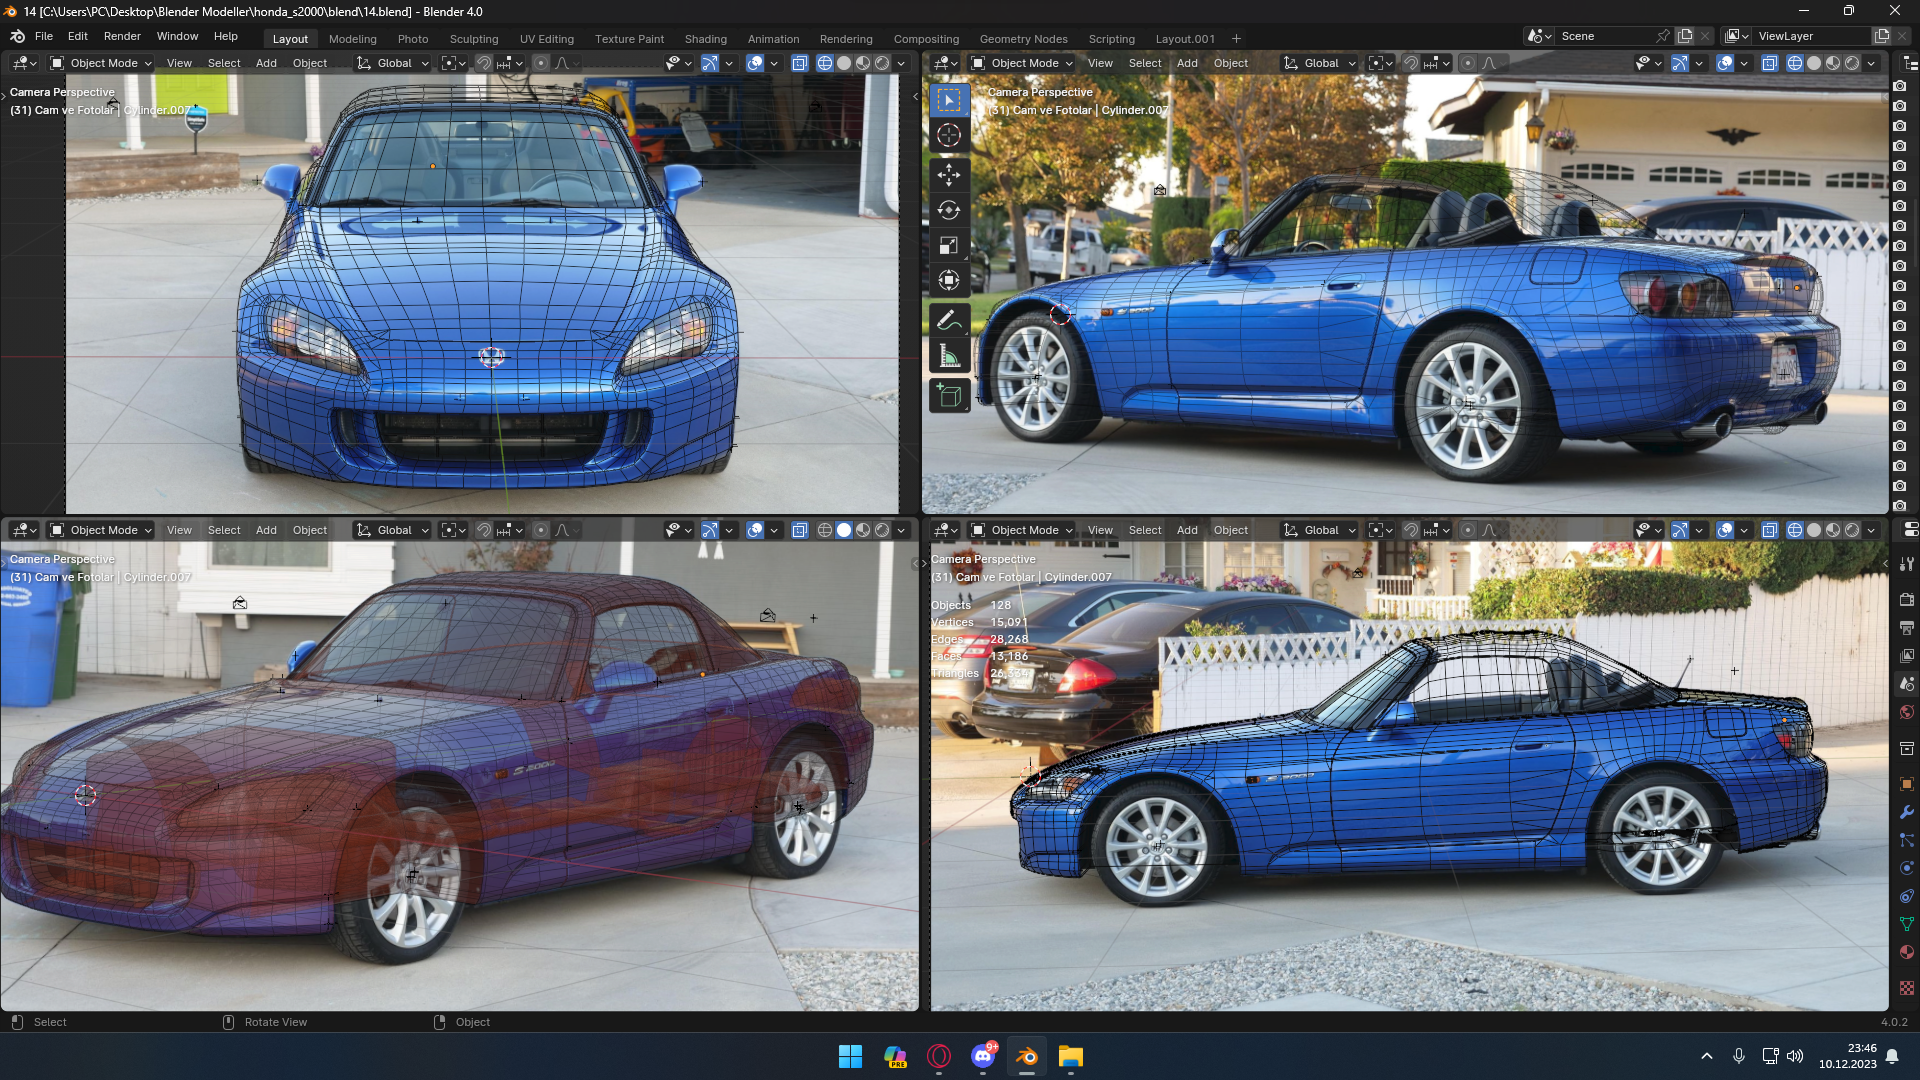Toggle gizmos in bottom-left viewport
Viewport: 1920px width, 1080px height.
[710, 530]
